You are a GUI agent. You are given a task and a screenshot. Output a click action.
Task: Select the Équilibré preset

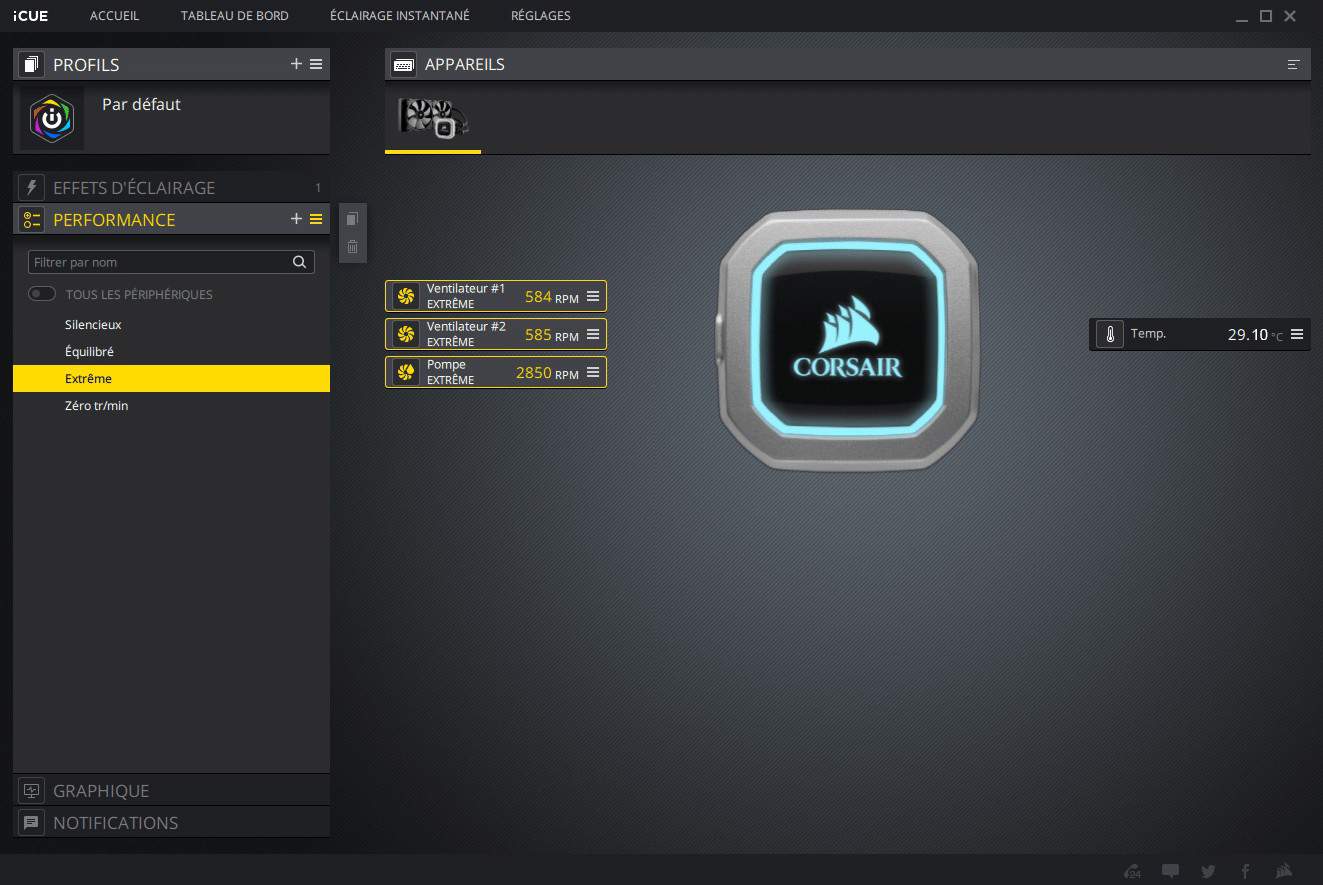(89, 352)
